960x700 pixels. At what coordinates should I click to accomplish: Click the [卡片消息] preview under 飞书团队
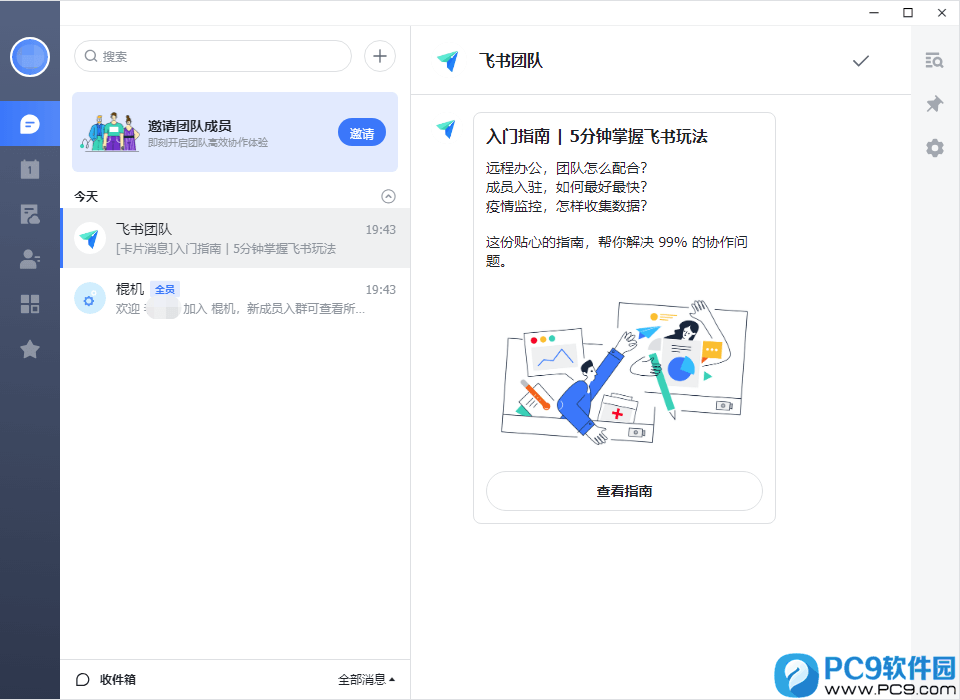click(226, 249)
